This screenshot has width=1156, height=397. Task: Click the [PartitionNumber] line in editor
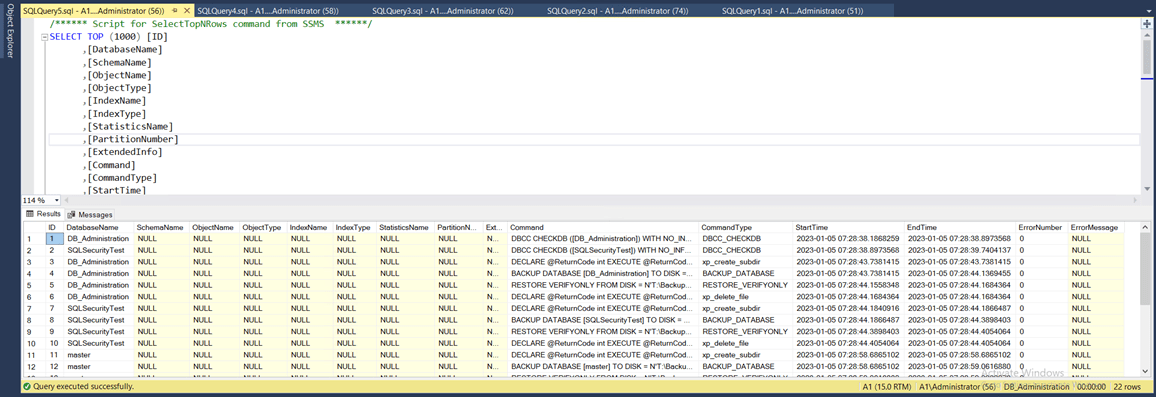click(x=133, y=139)
